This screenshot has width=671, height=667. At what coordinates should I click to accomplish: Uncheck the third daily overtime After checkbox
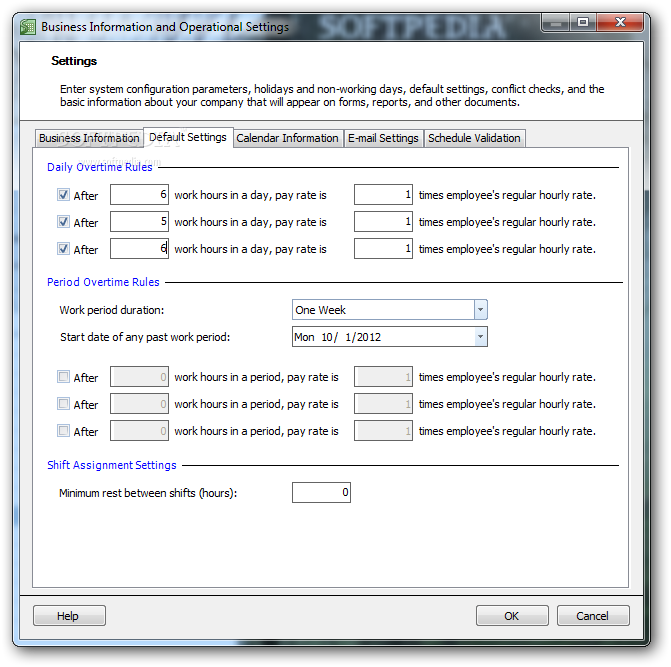63,249
